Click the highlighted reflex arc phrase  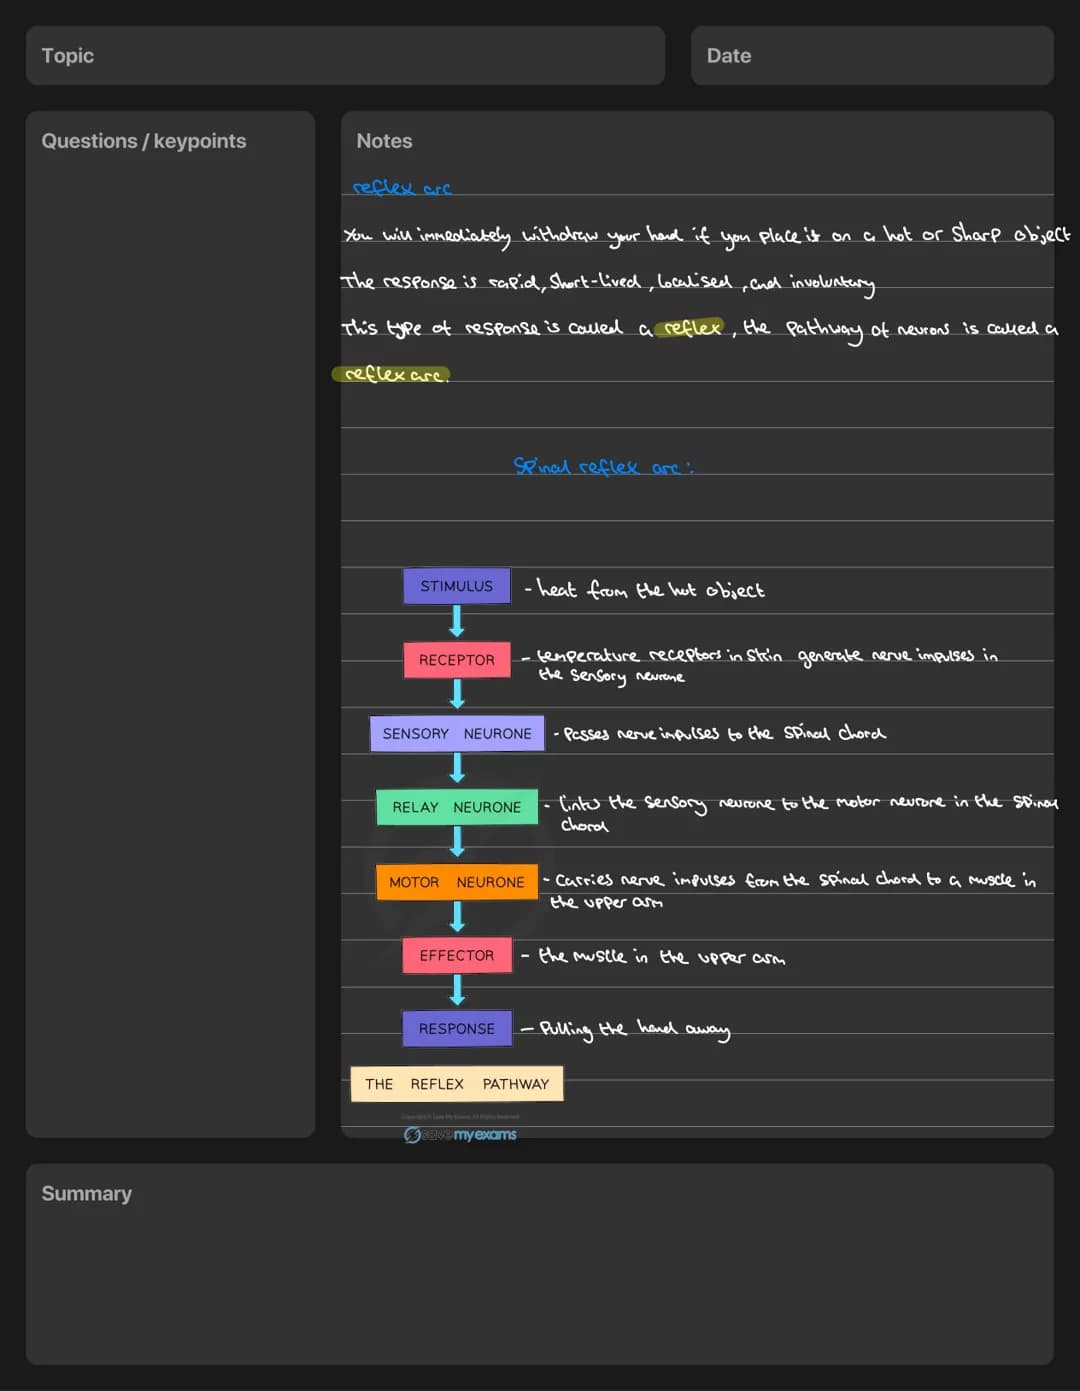click(x=392, y=374)
